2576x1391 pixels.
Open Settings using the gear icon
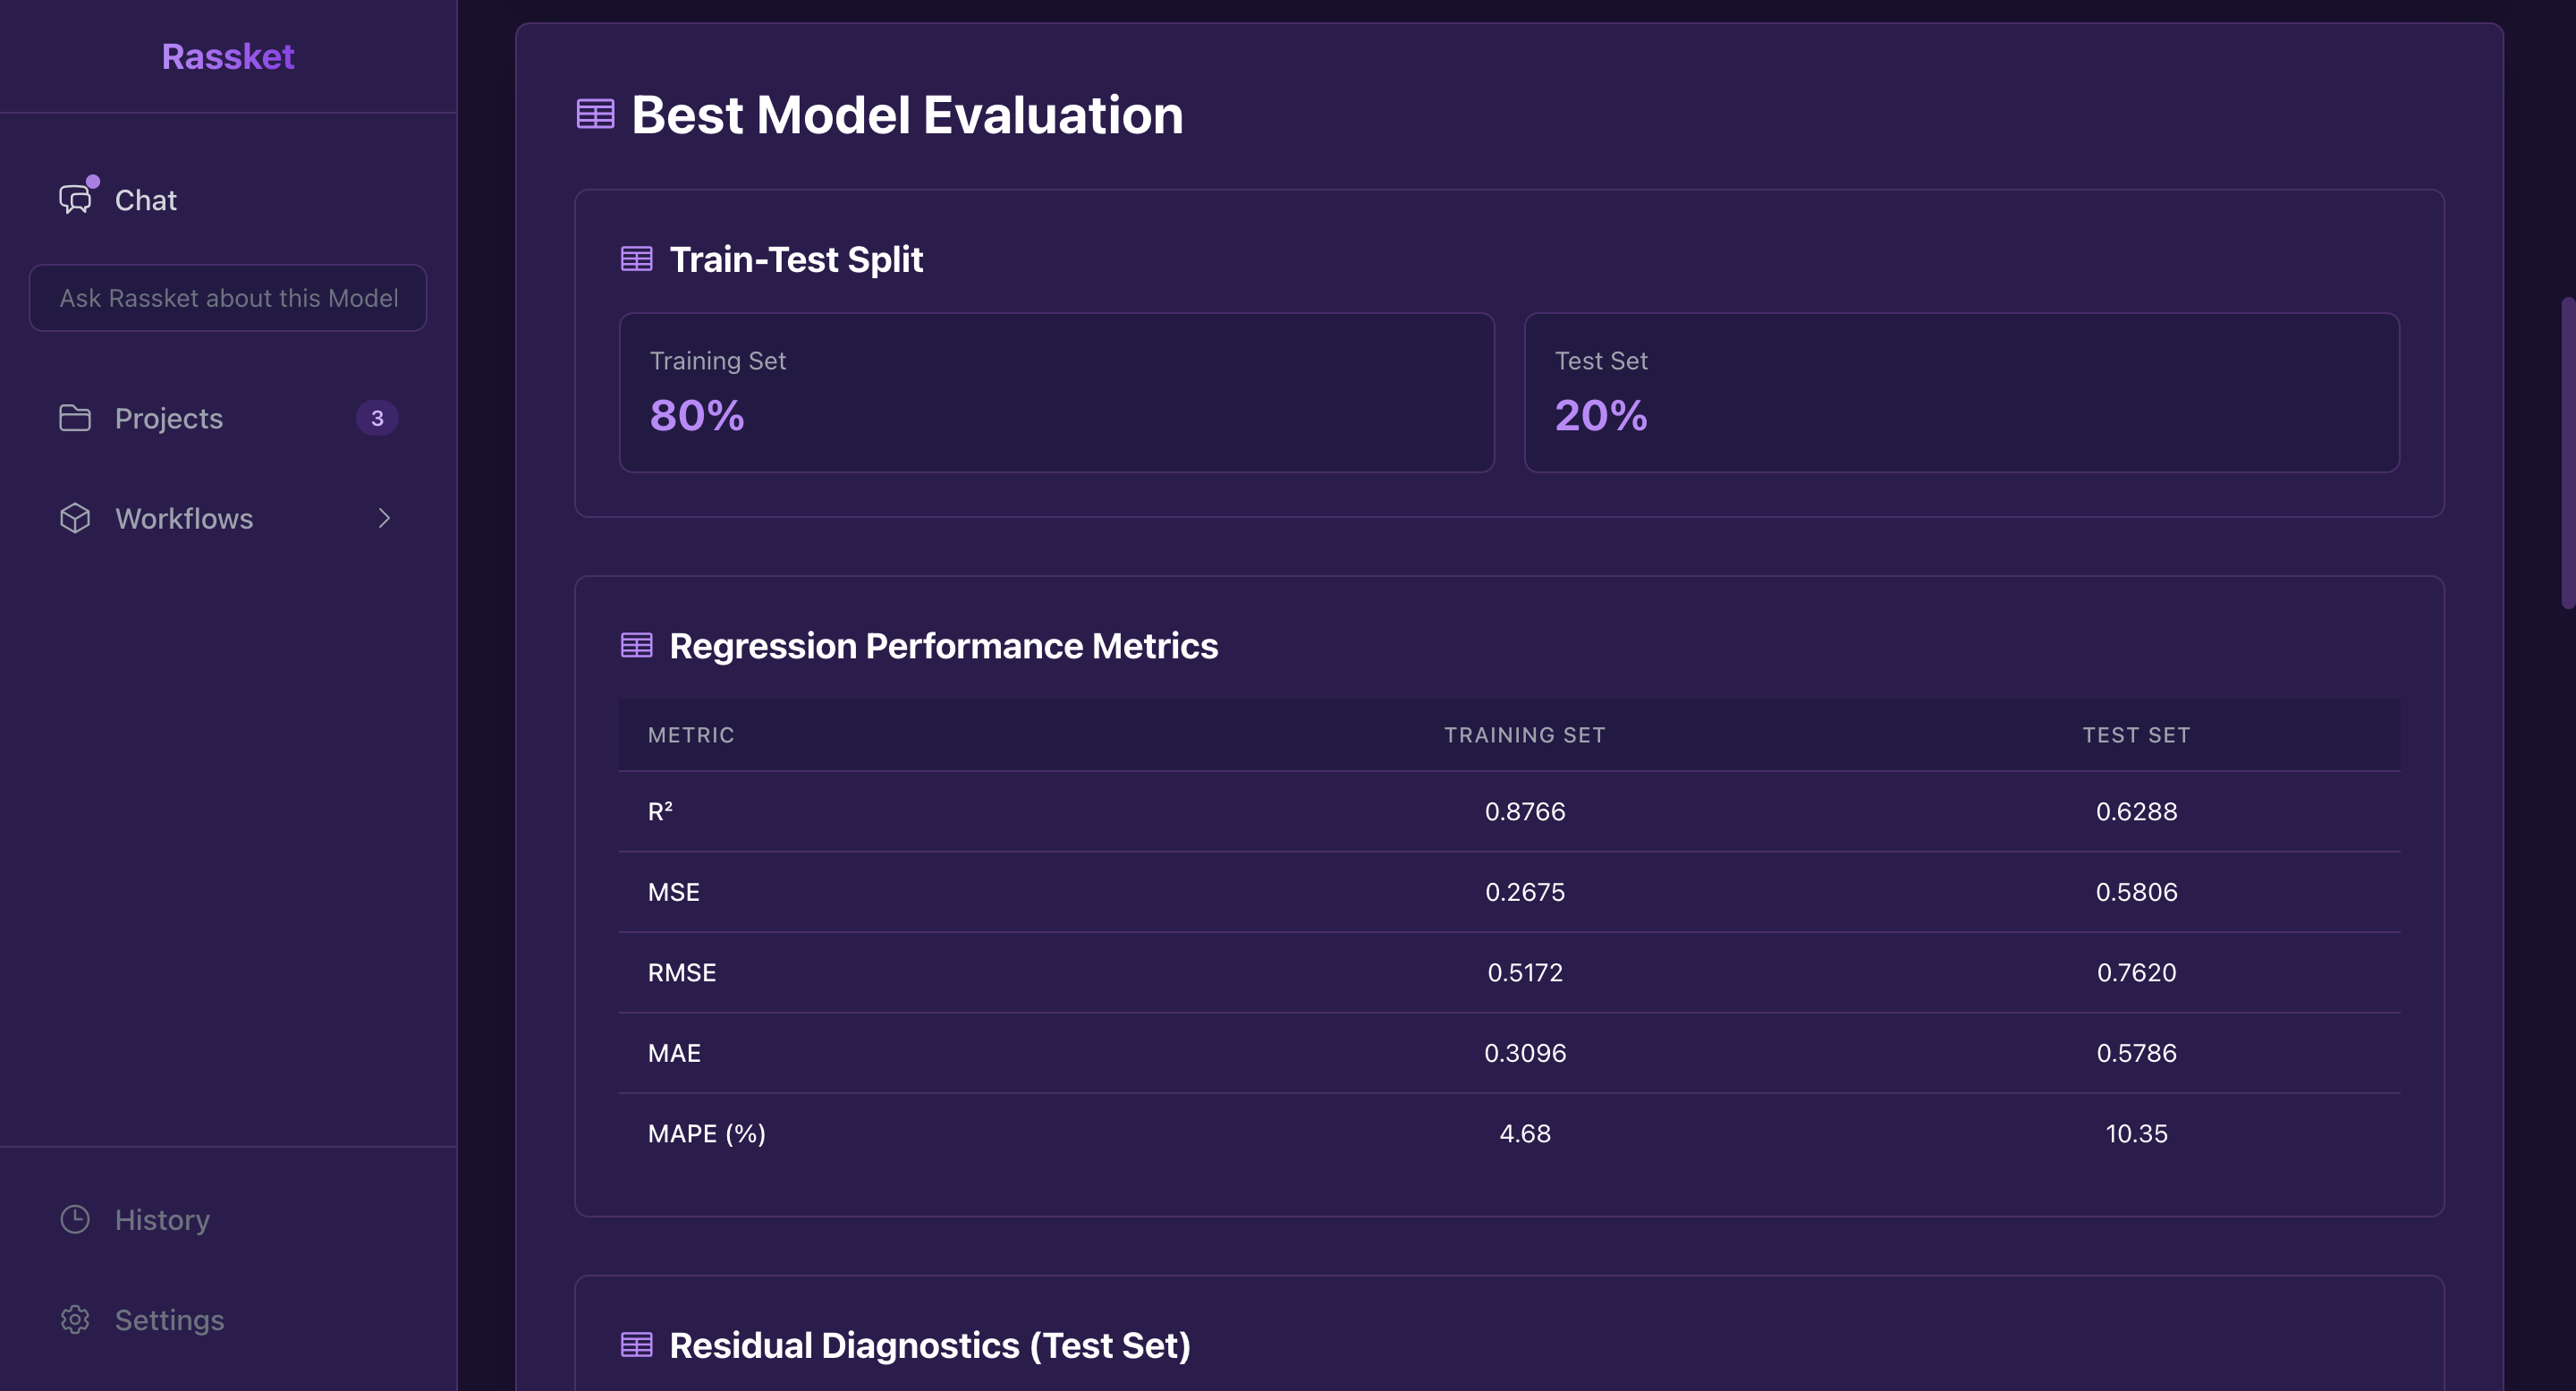click(x=74, y=1319)
